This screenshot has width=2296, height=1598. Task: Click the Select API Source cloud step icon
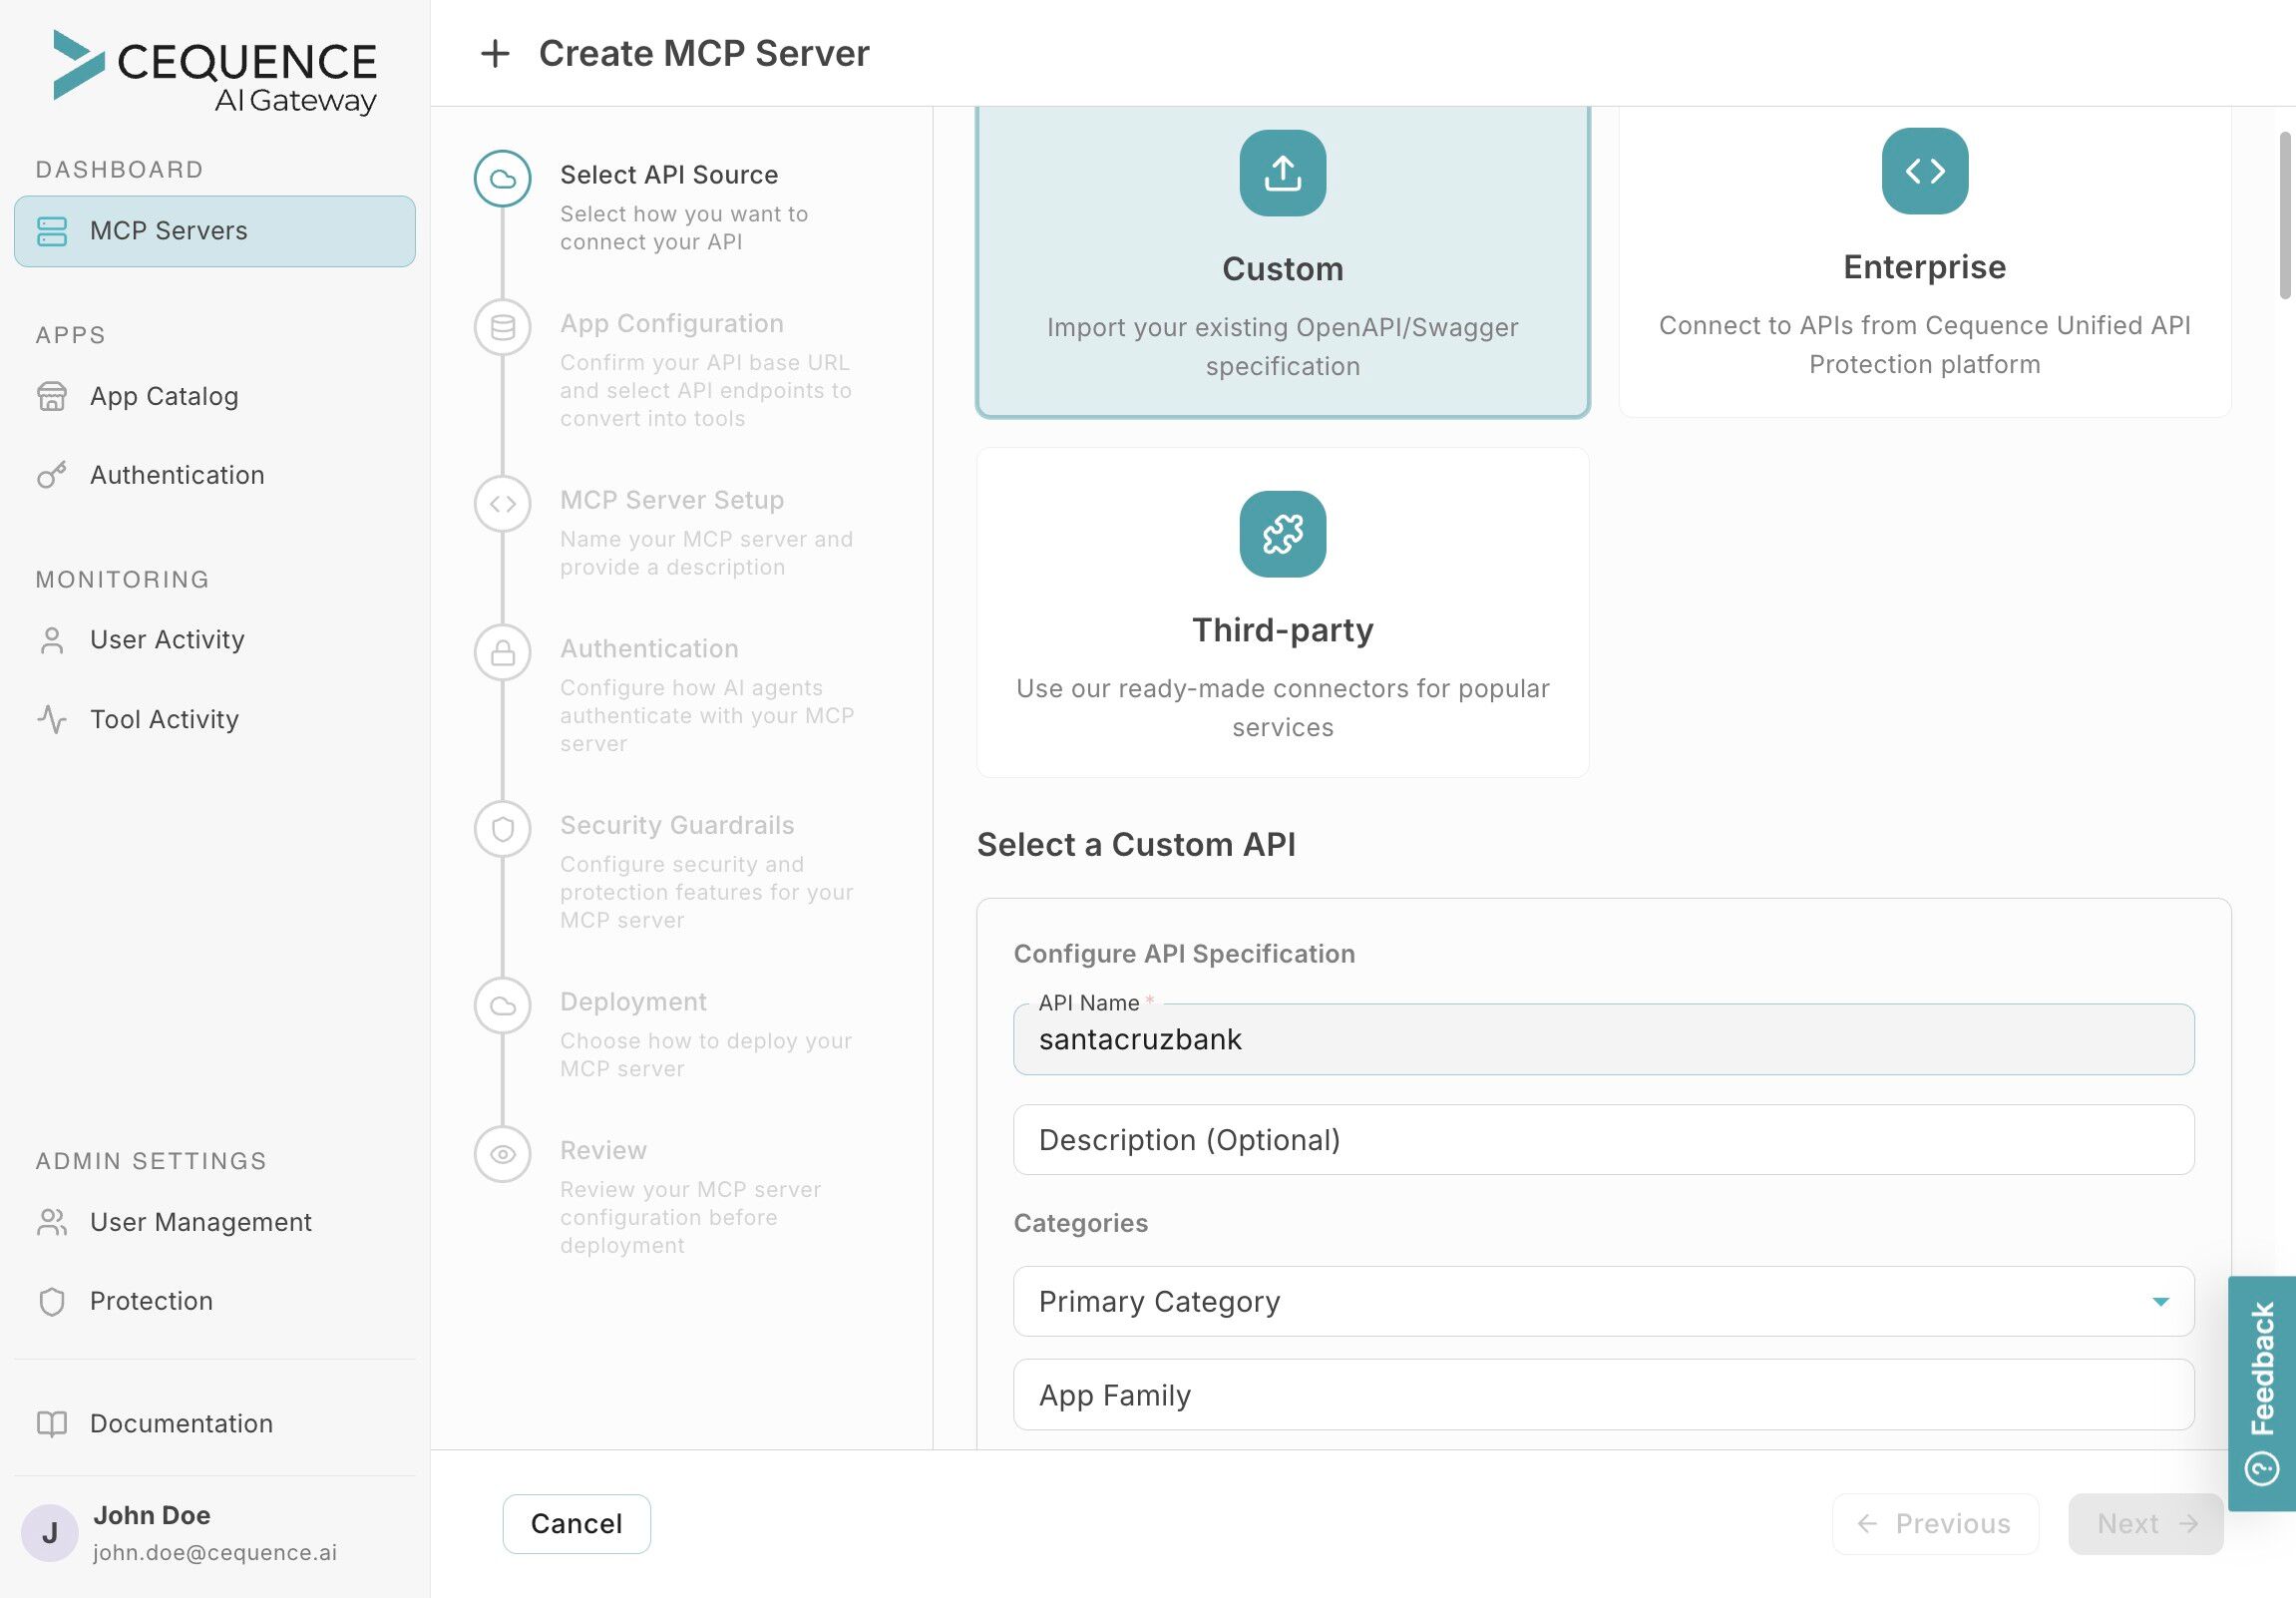pos(502,179)
